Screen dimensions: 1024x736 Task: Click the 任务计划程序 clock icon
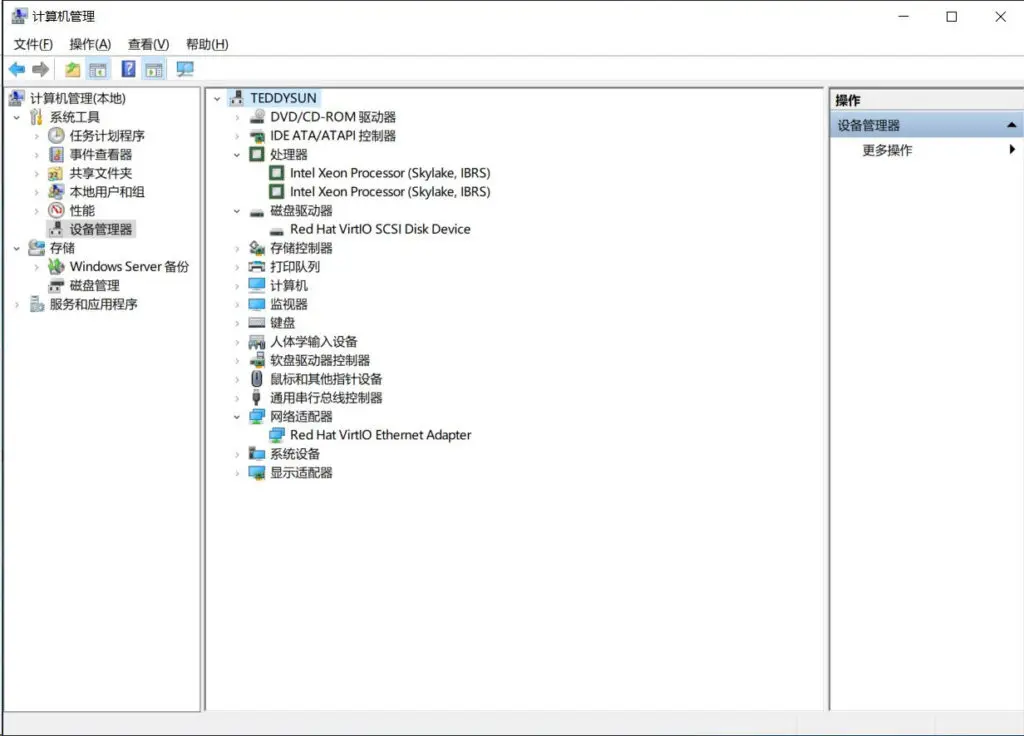tap(56, 135)
